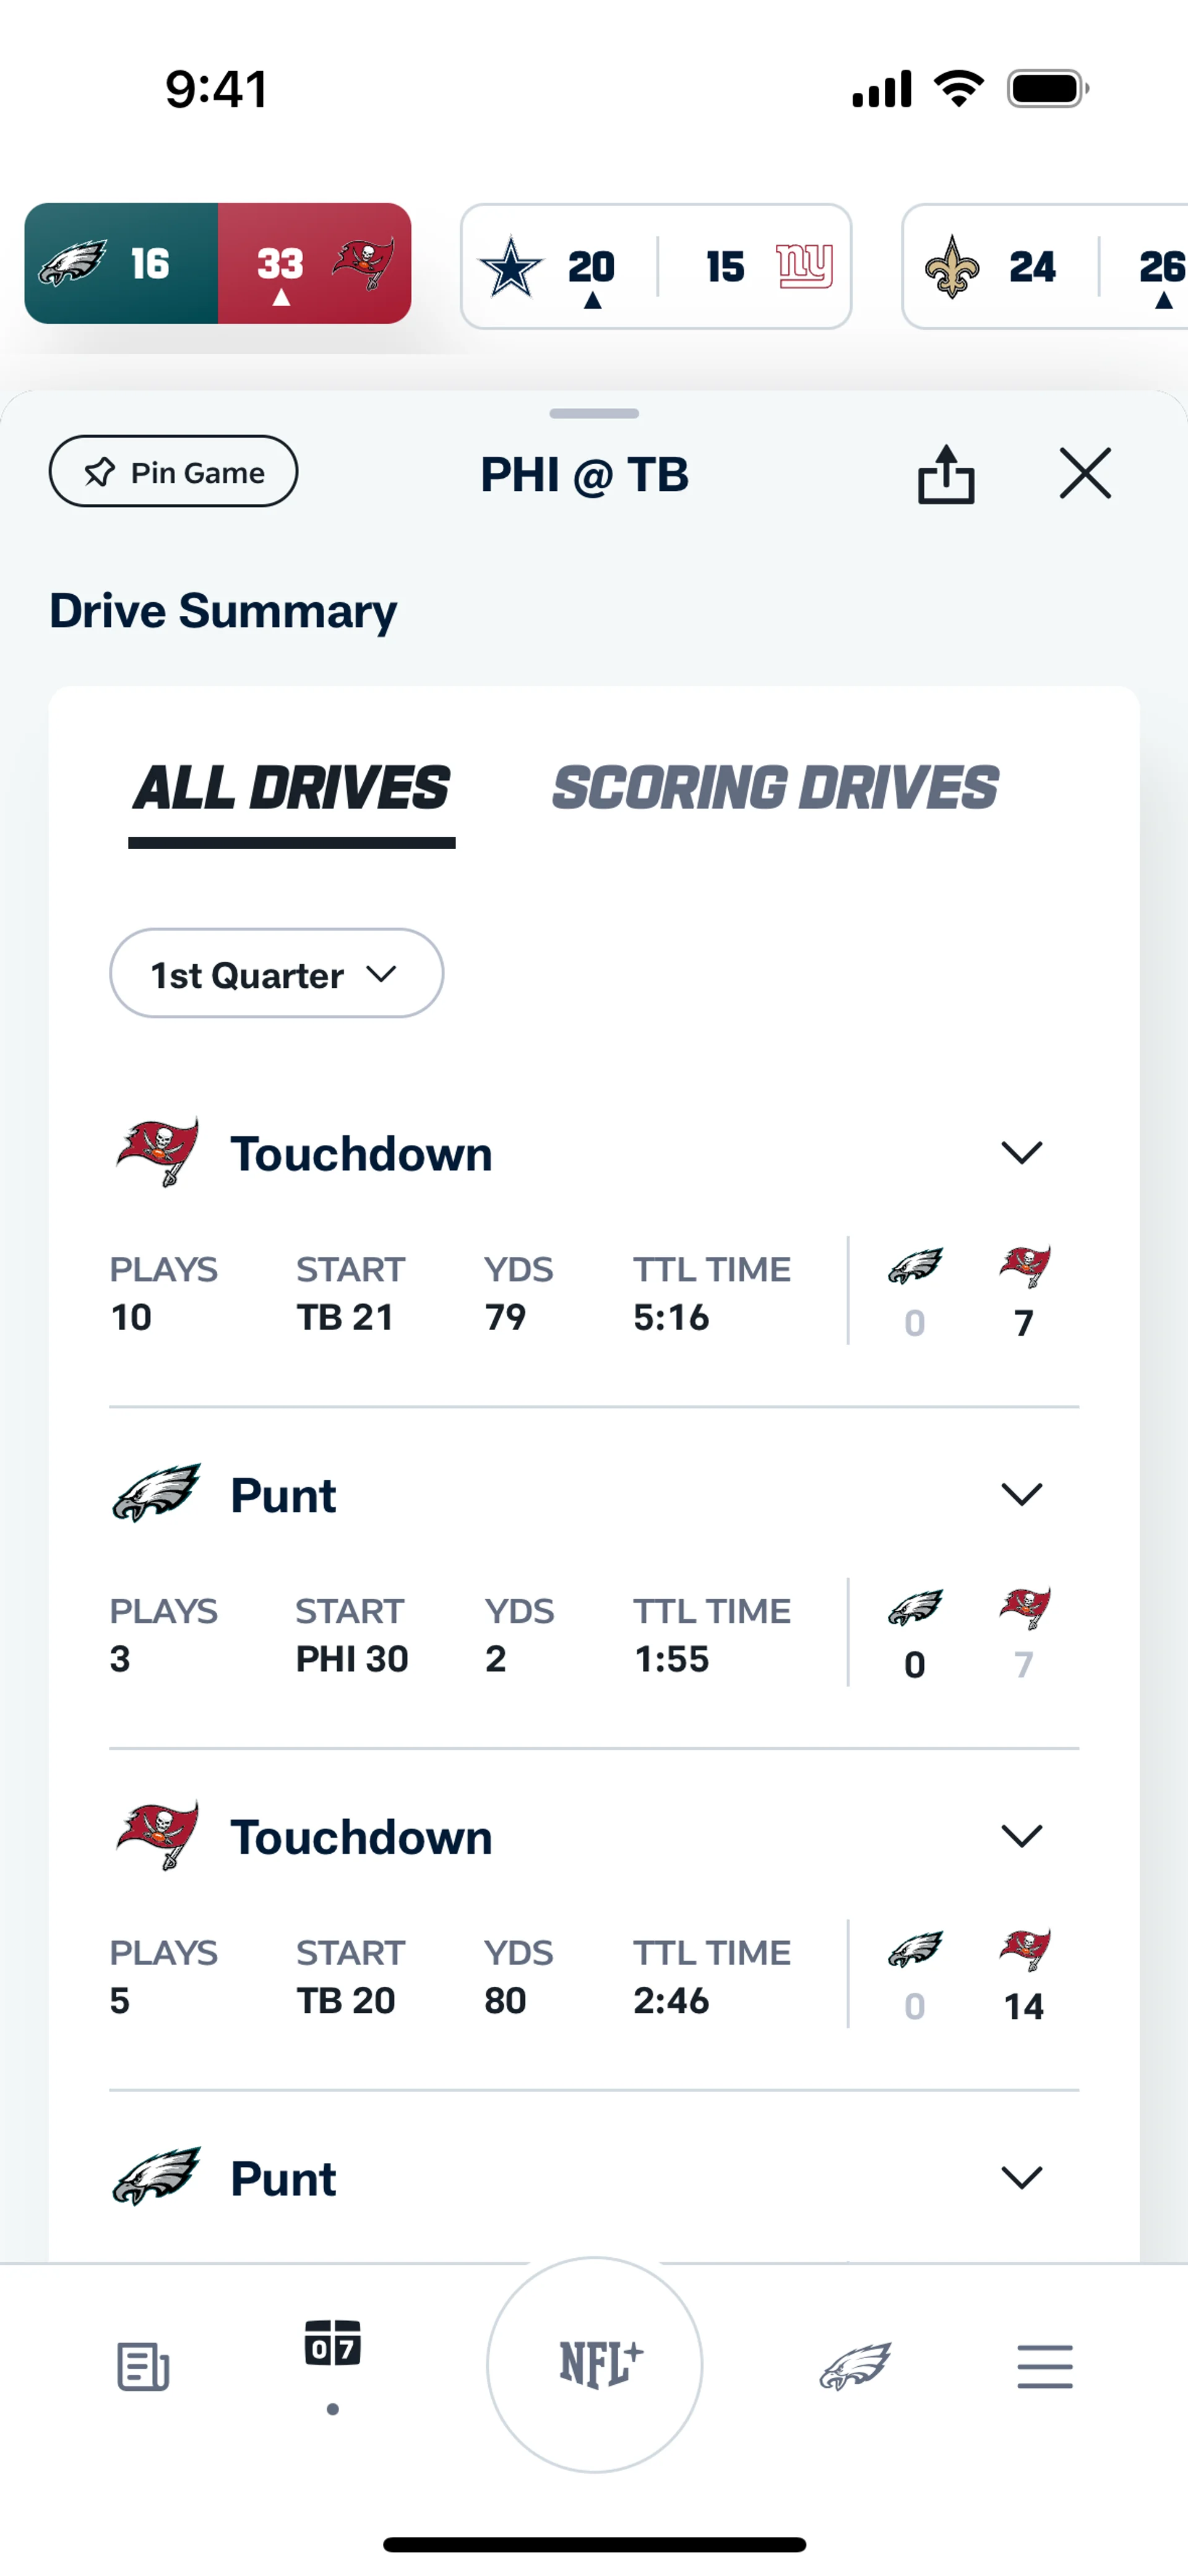The width and height of the screenshot is (1188, 2576).
Task: Tap the panel drag handle
Action: (x=594, y=413)
